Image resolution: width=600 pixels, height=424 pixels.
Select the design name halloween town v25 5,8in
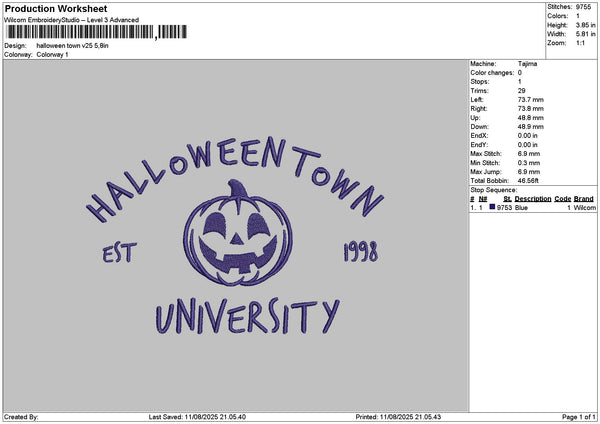(x=72, y=46)
